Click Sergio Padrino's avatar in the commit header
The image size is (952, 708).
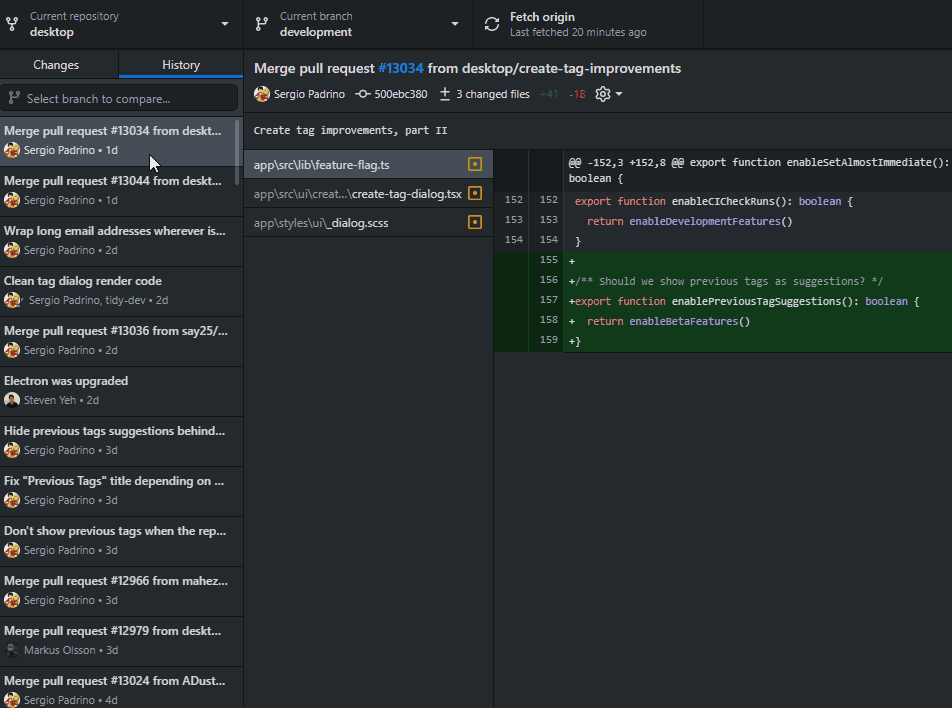tap(262, 94)
